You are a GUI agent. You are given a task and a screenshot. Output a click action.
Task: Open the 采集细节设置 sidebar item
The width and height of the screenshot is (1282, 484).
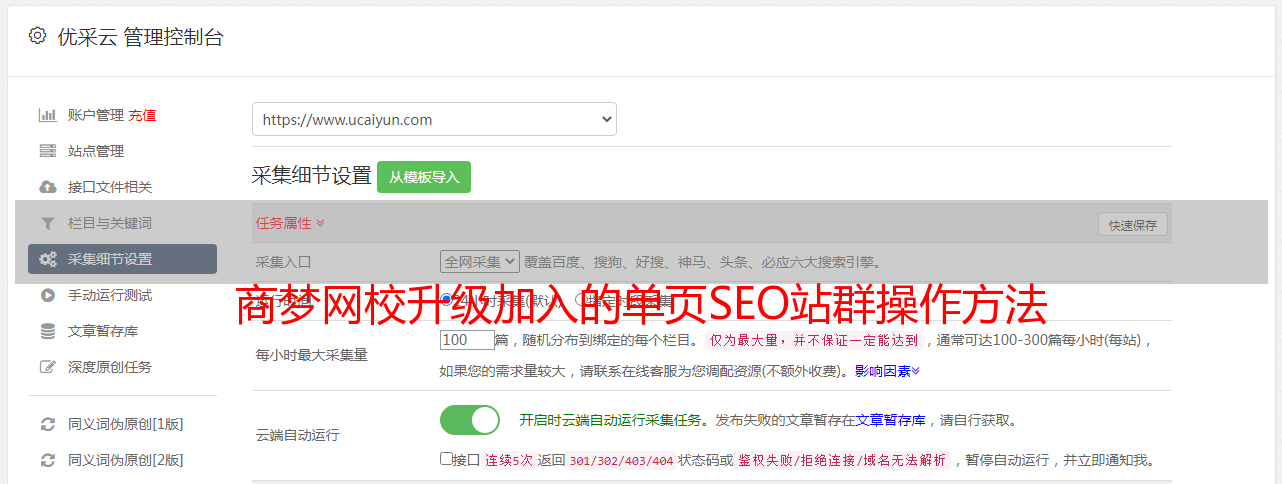(122, 259)
